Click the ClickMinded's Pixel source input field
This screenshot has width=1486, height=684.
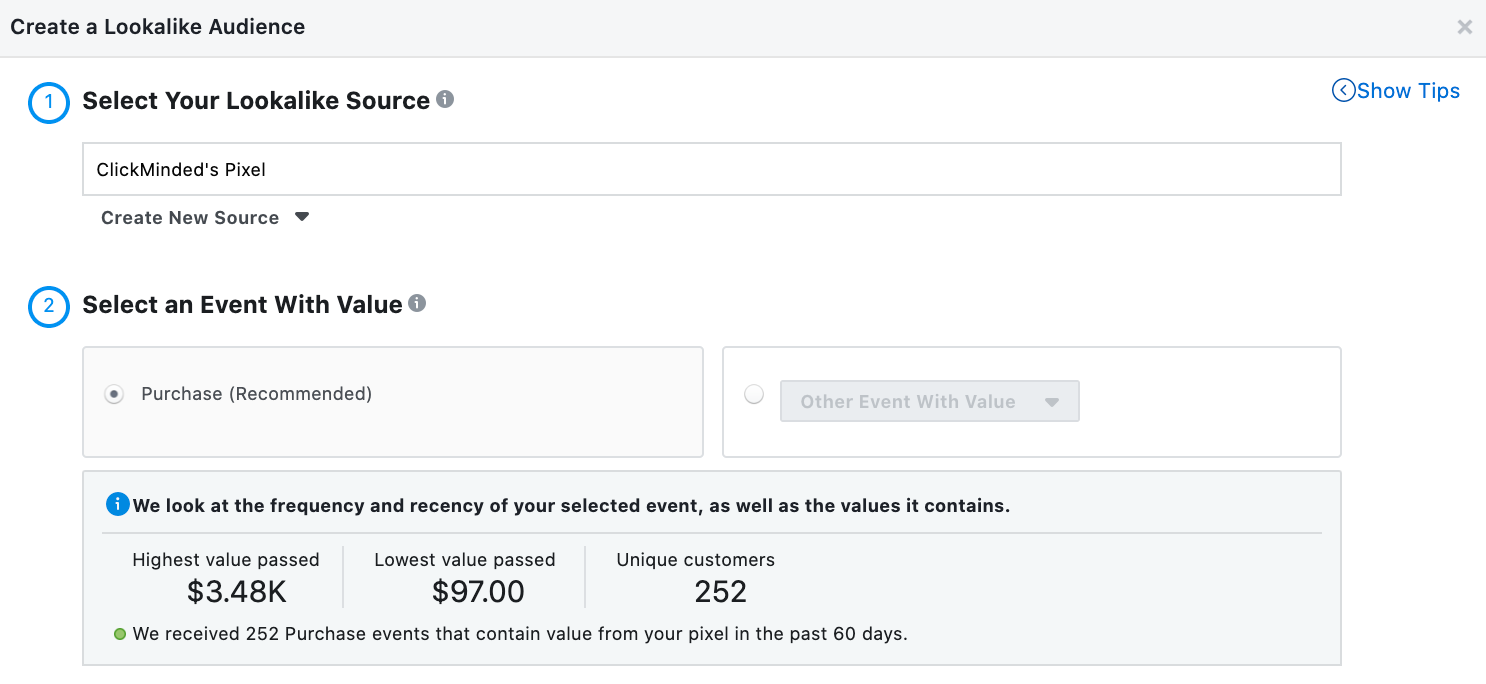click(x=711, y=169)
